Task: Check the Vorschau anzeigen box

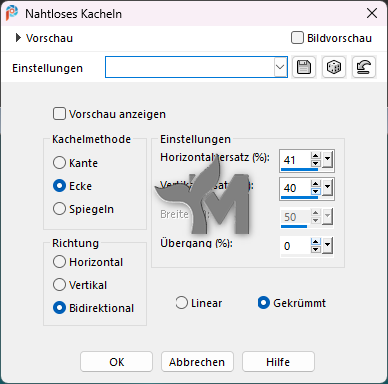Action: pyautogui.click(x=59, y=114)
